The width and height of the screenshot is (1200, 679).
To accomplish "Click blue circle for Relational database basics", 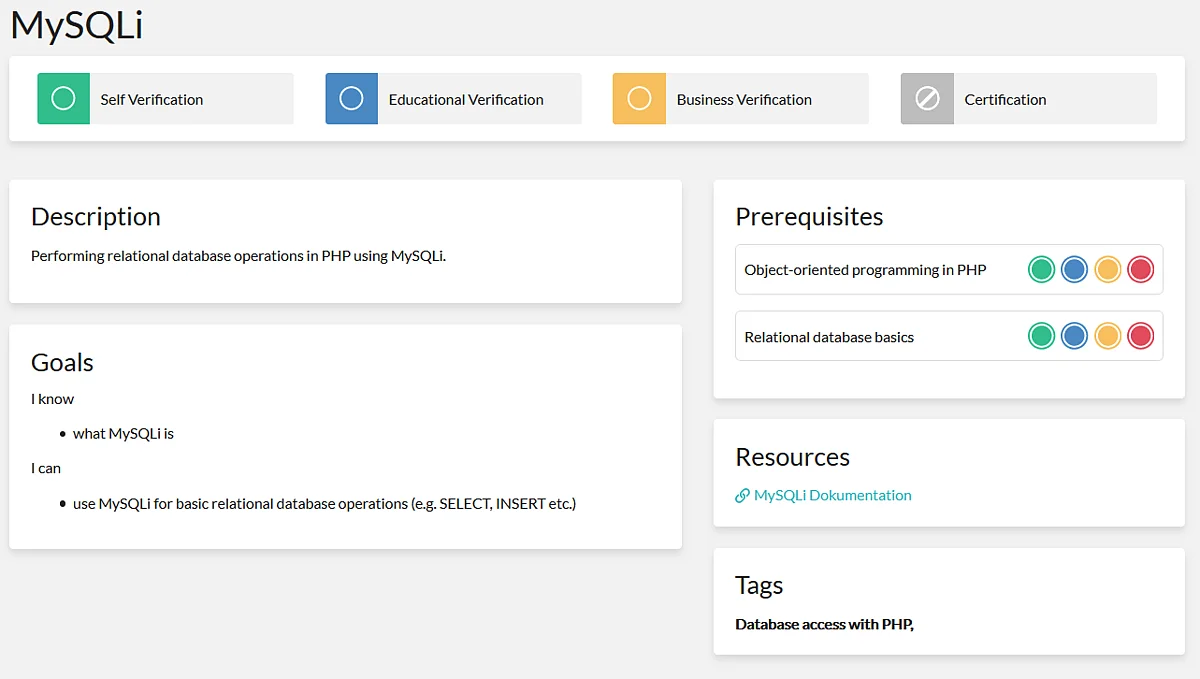I will [x=1074, y=336].
